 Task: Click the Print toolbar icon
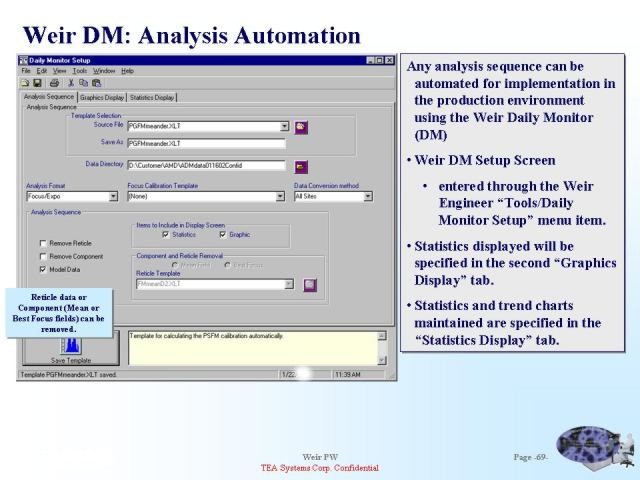click(x=54, y=83)
